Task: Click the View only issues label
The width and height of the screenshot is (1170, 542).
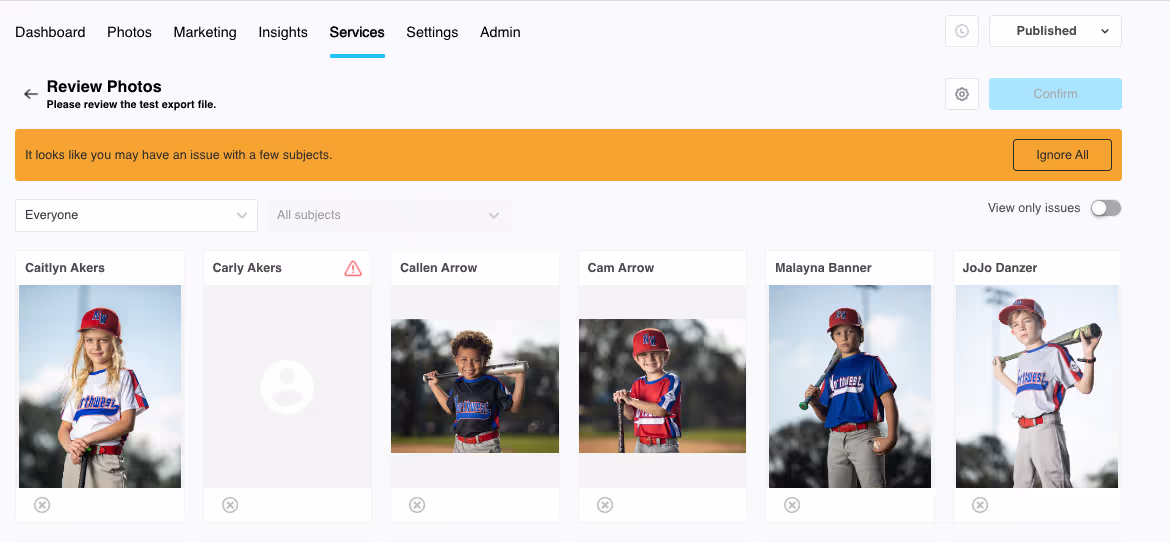Action: (1034, 208)
